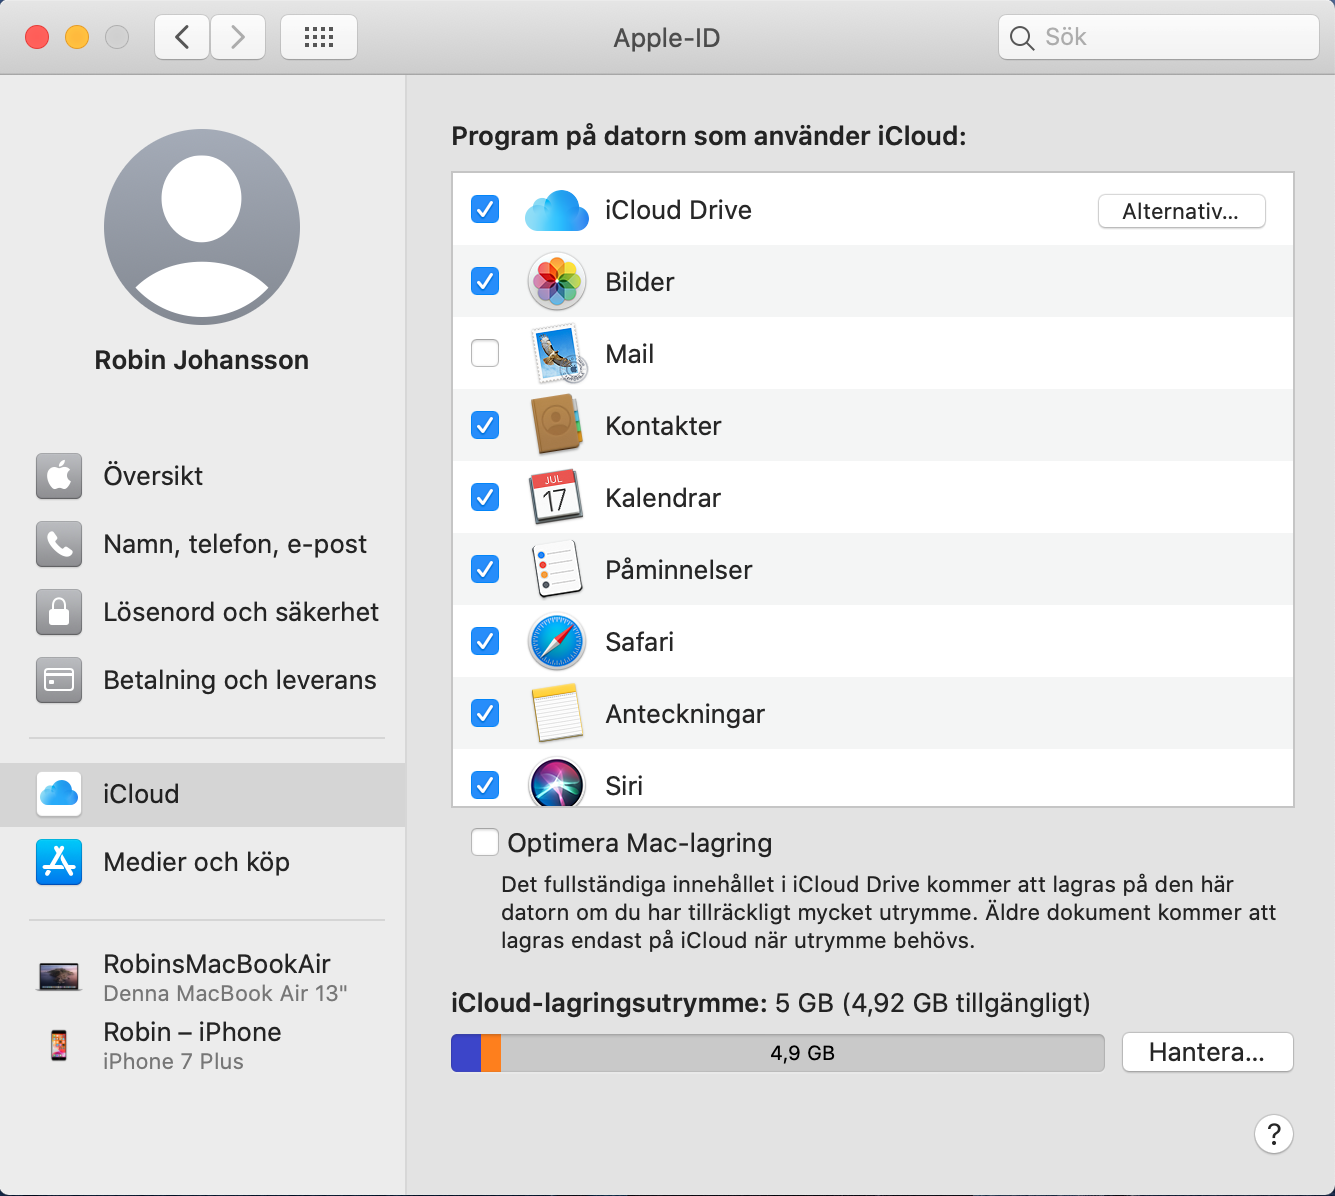Open iCloud Drive Alternativ... options
This screenshot has height=1196, width=1335.
1181,211
